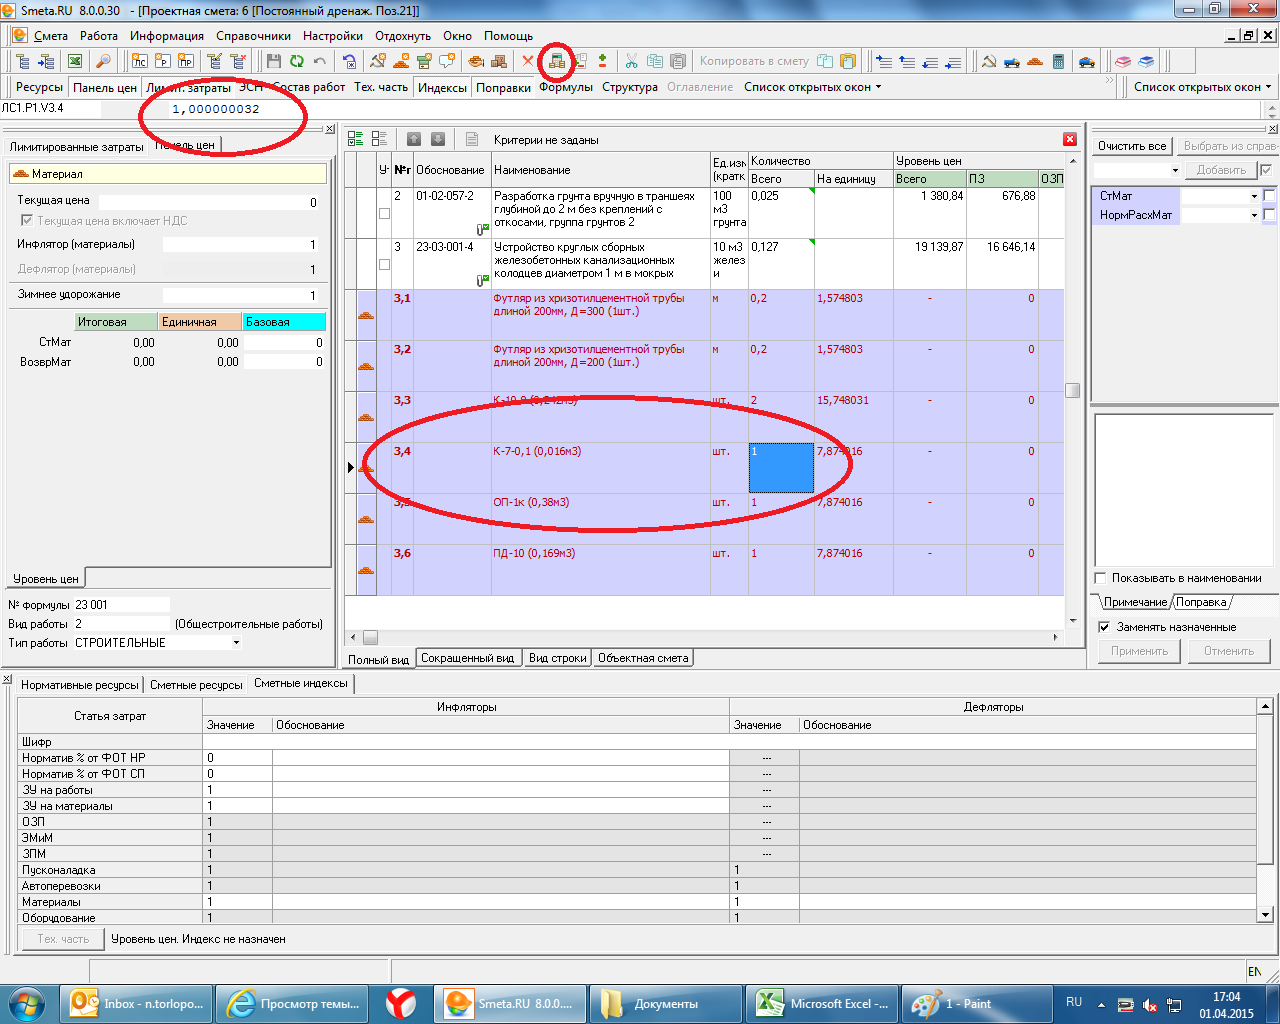Click the Windows Start button
This screenshot has width=1280, height=1024.
(x=25, y=1003)
